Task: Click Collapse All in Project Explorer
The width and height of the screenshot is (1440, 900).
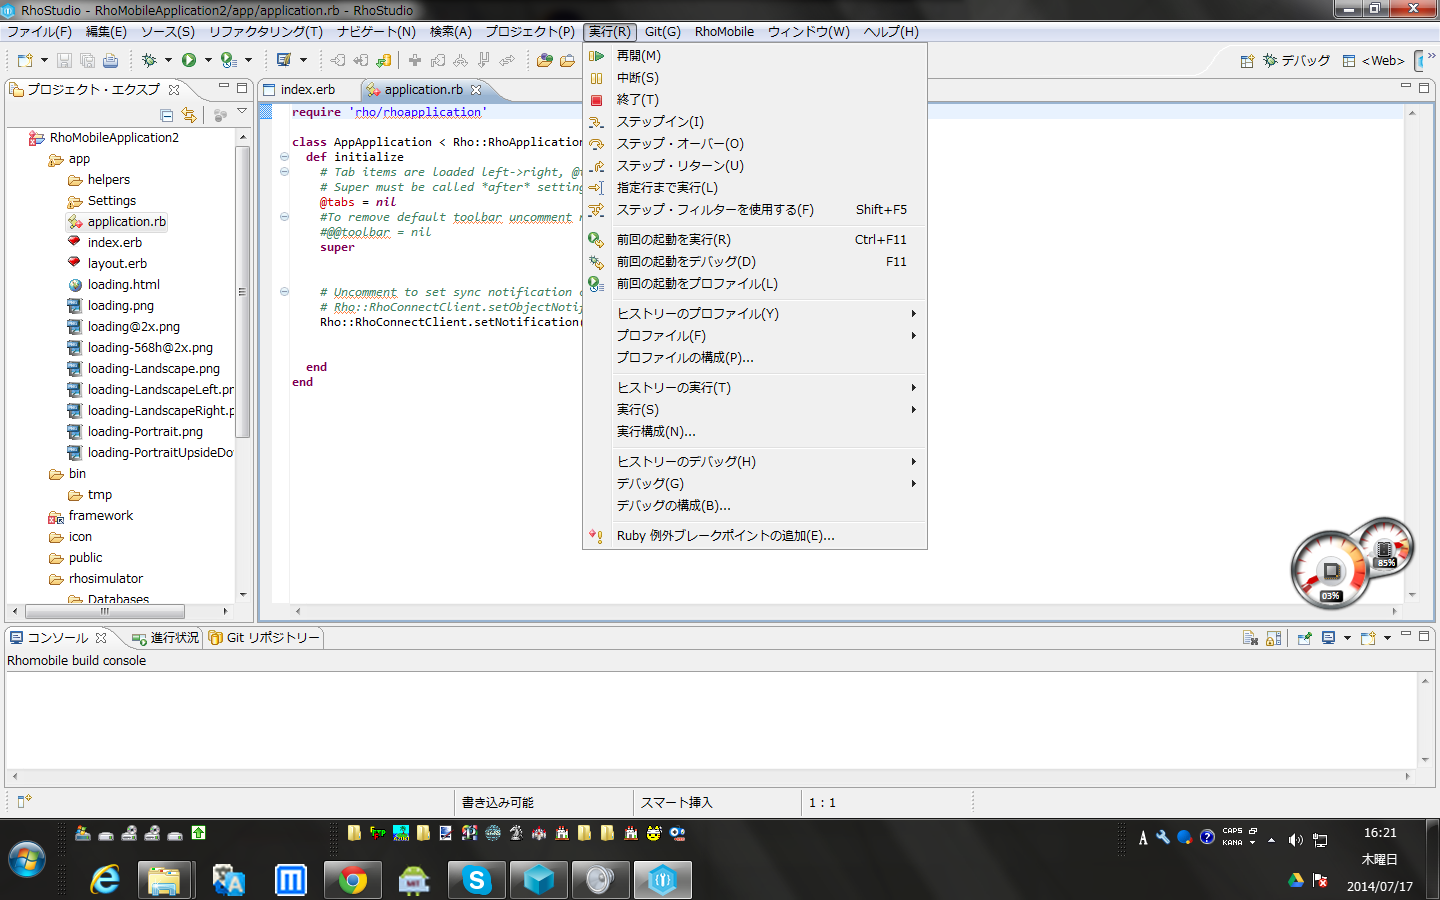Action: click(x=167, y=115)
